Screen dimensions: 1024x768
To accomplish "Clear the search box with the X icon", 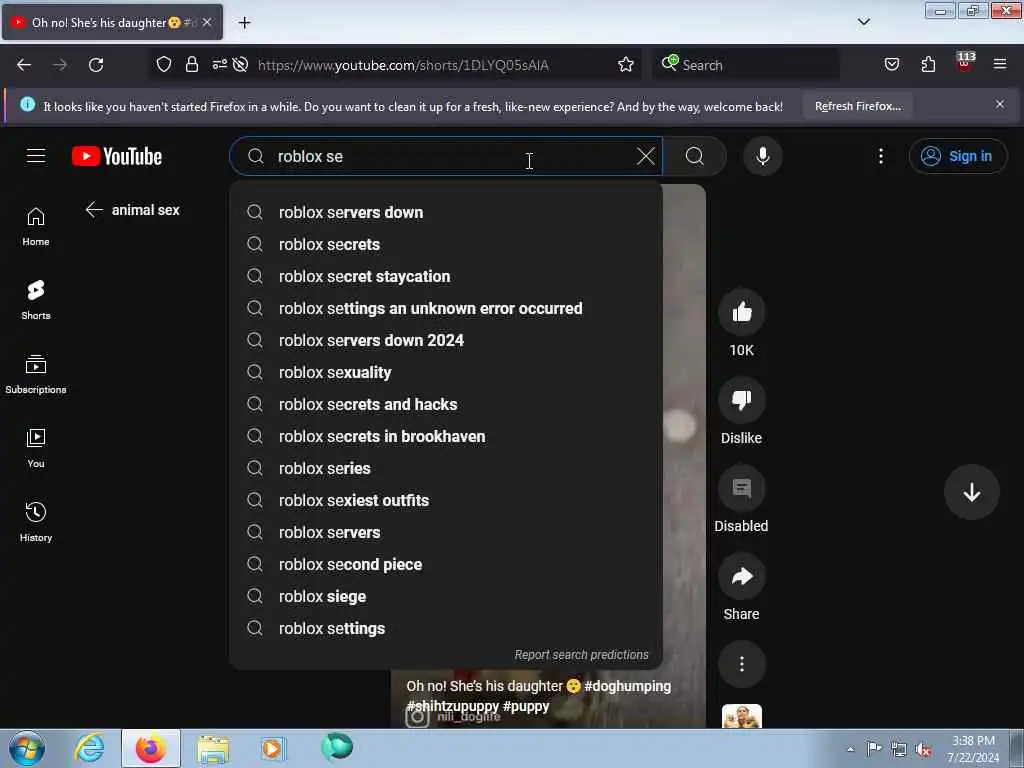I will (x=645, y=156).
